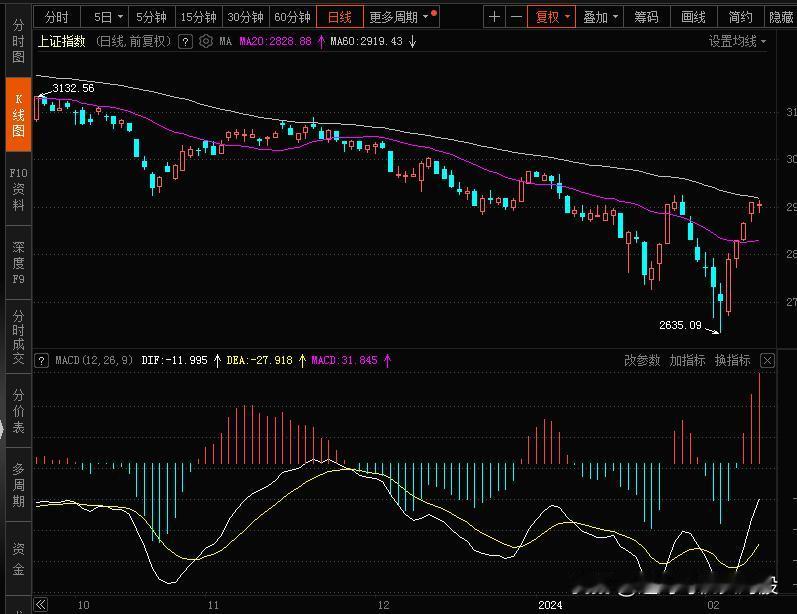Open the 叠加 overlay dropdown
797x614 pixels.
(x=600, y=17)
